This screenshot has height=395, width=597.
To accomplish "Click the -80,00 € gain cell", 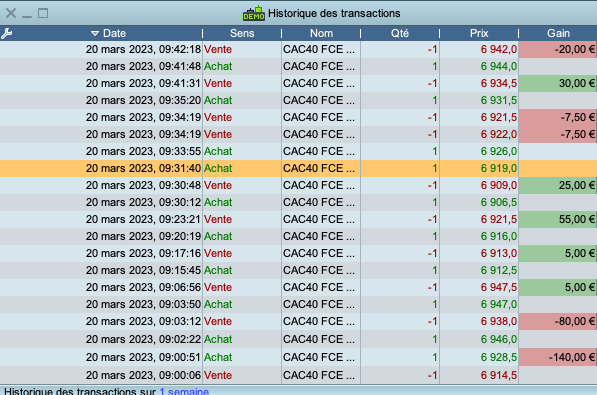I will click(x=558, y=321).
